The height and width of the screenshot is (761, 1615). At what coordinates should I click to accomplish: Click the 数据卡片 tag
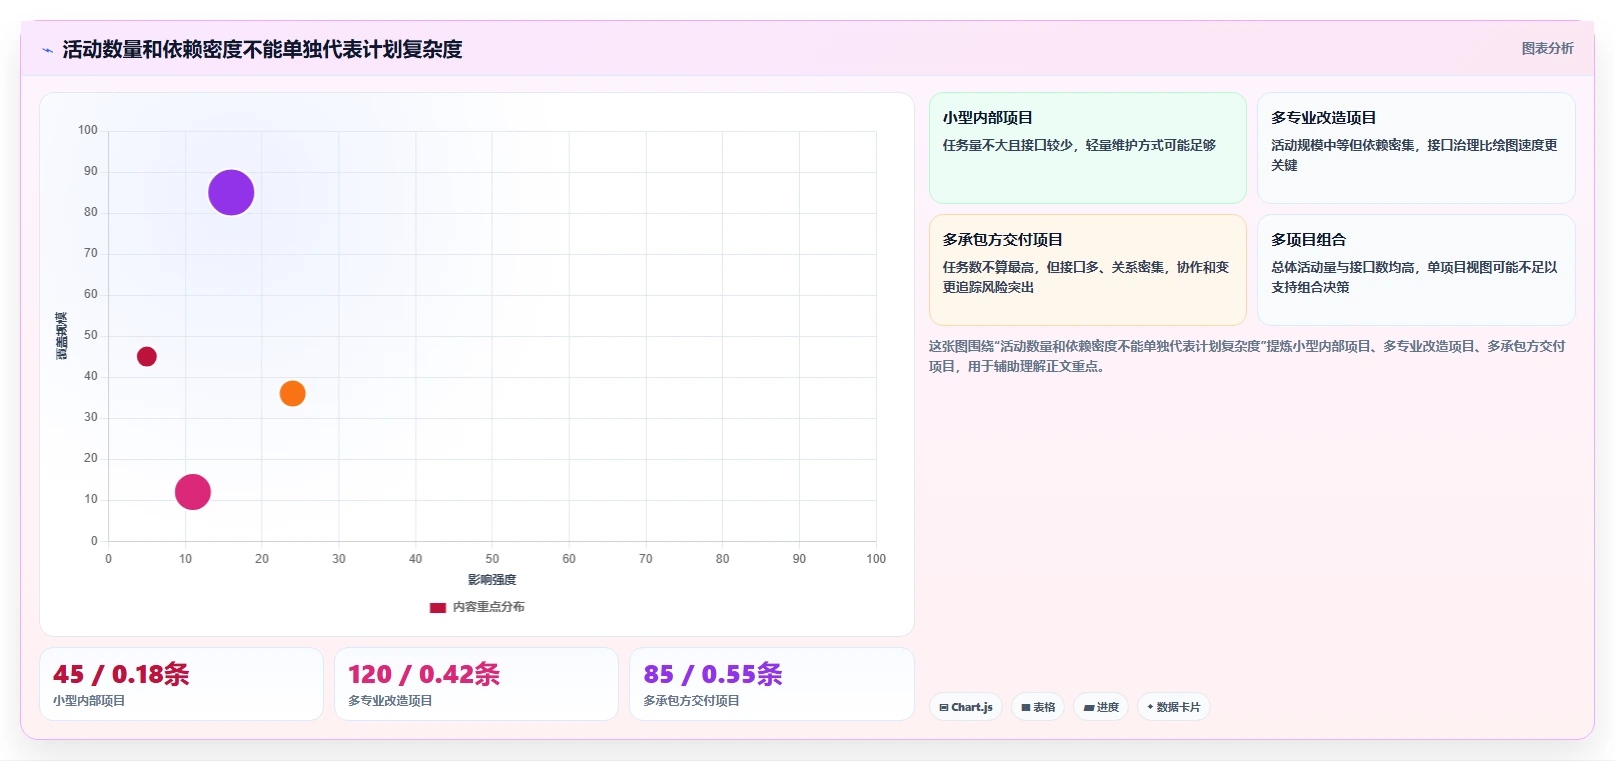[1174, 707]
